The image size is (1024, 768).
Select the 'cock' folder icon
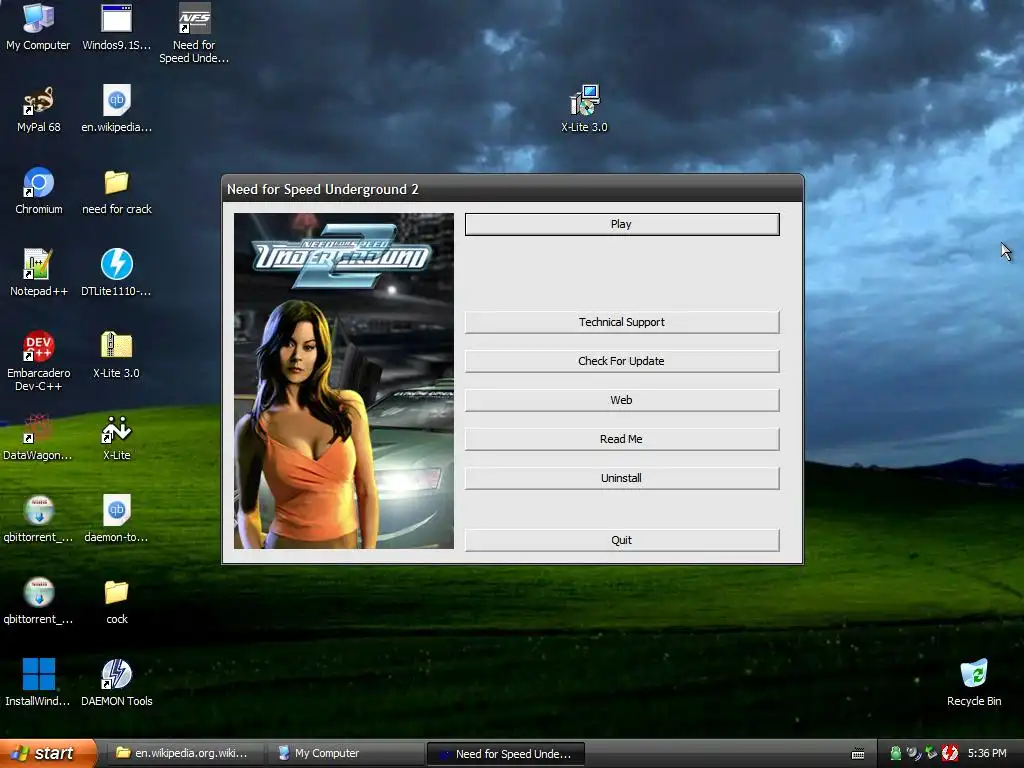click(116, 601)
